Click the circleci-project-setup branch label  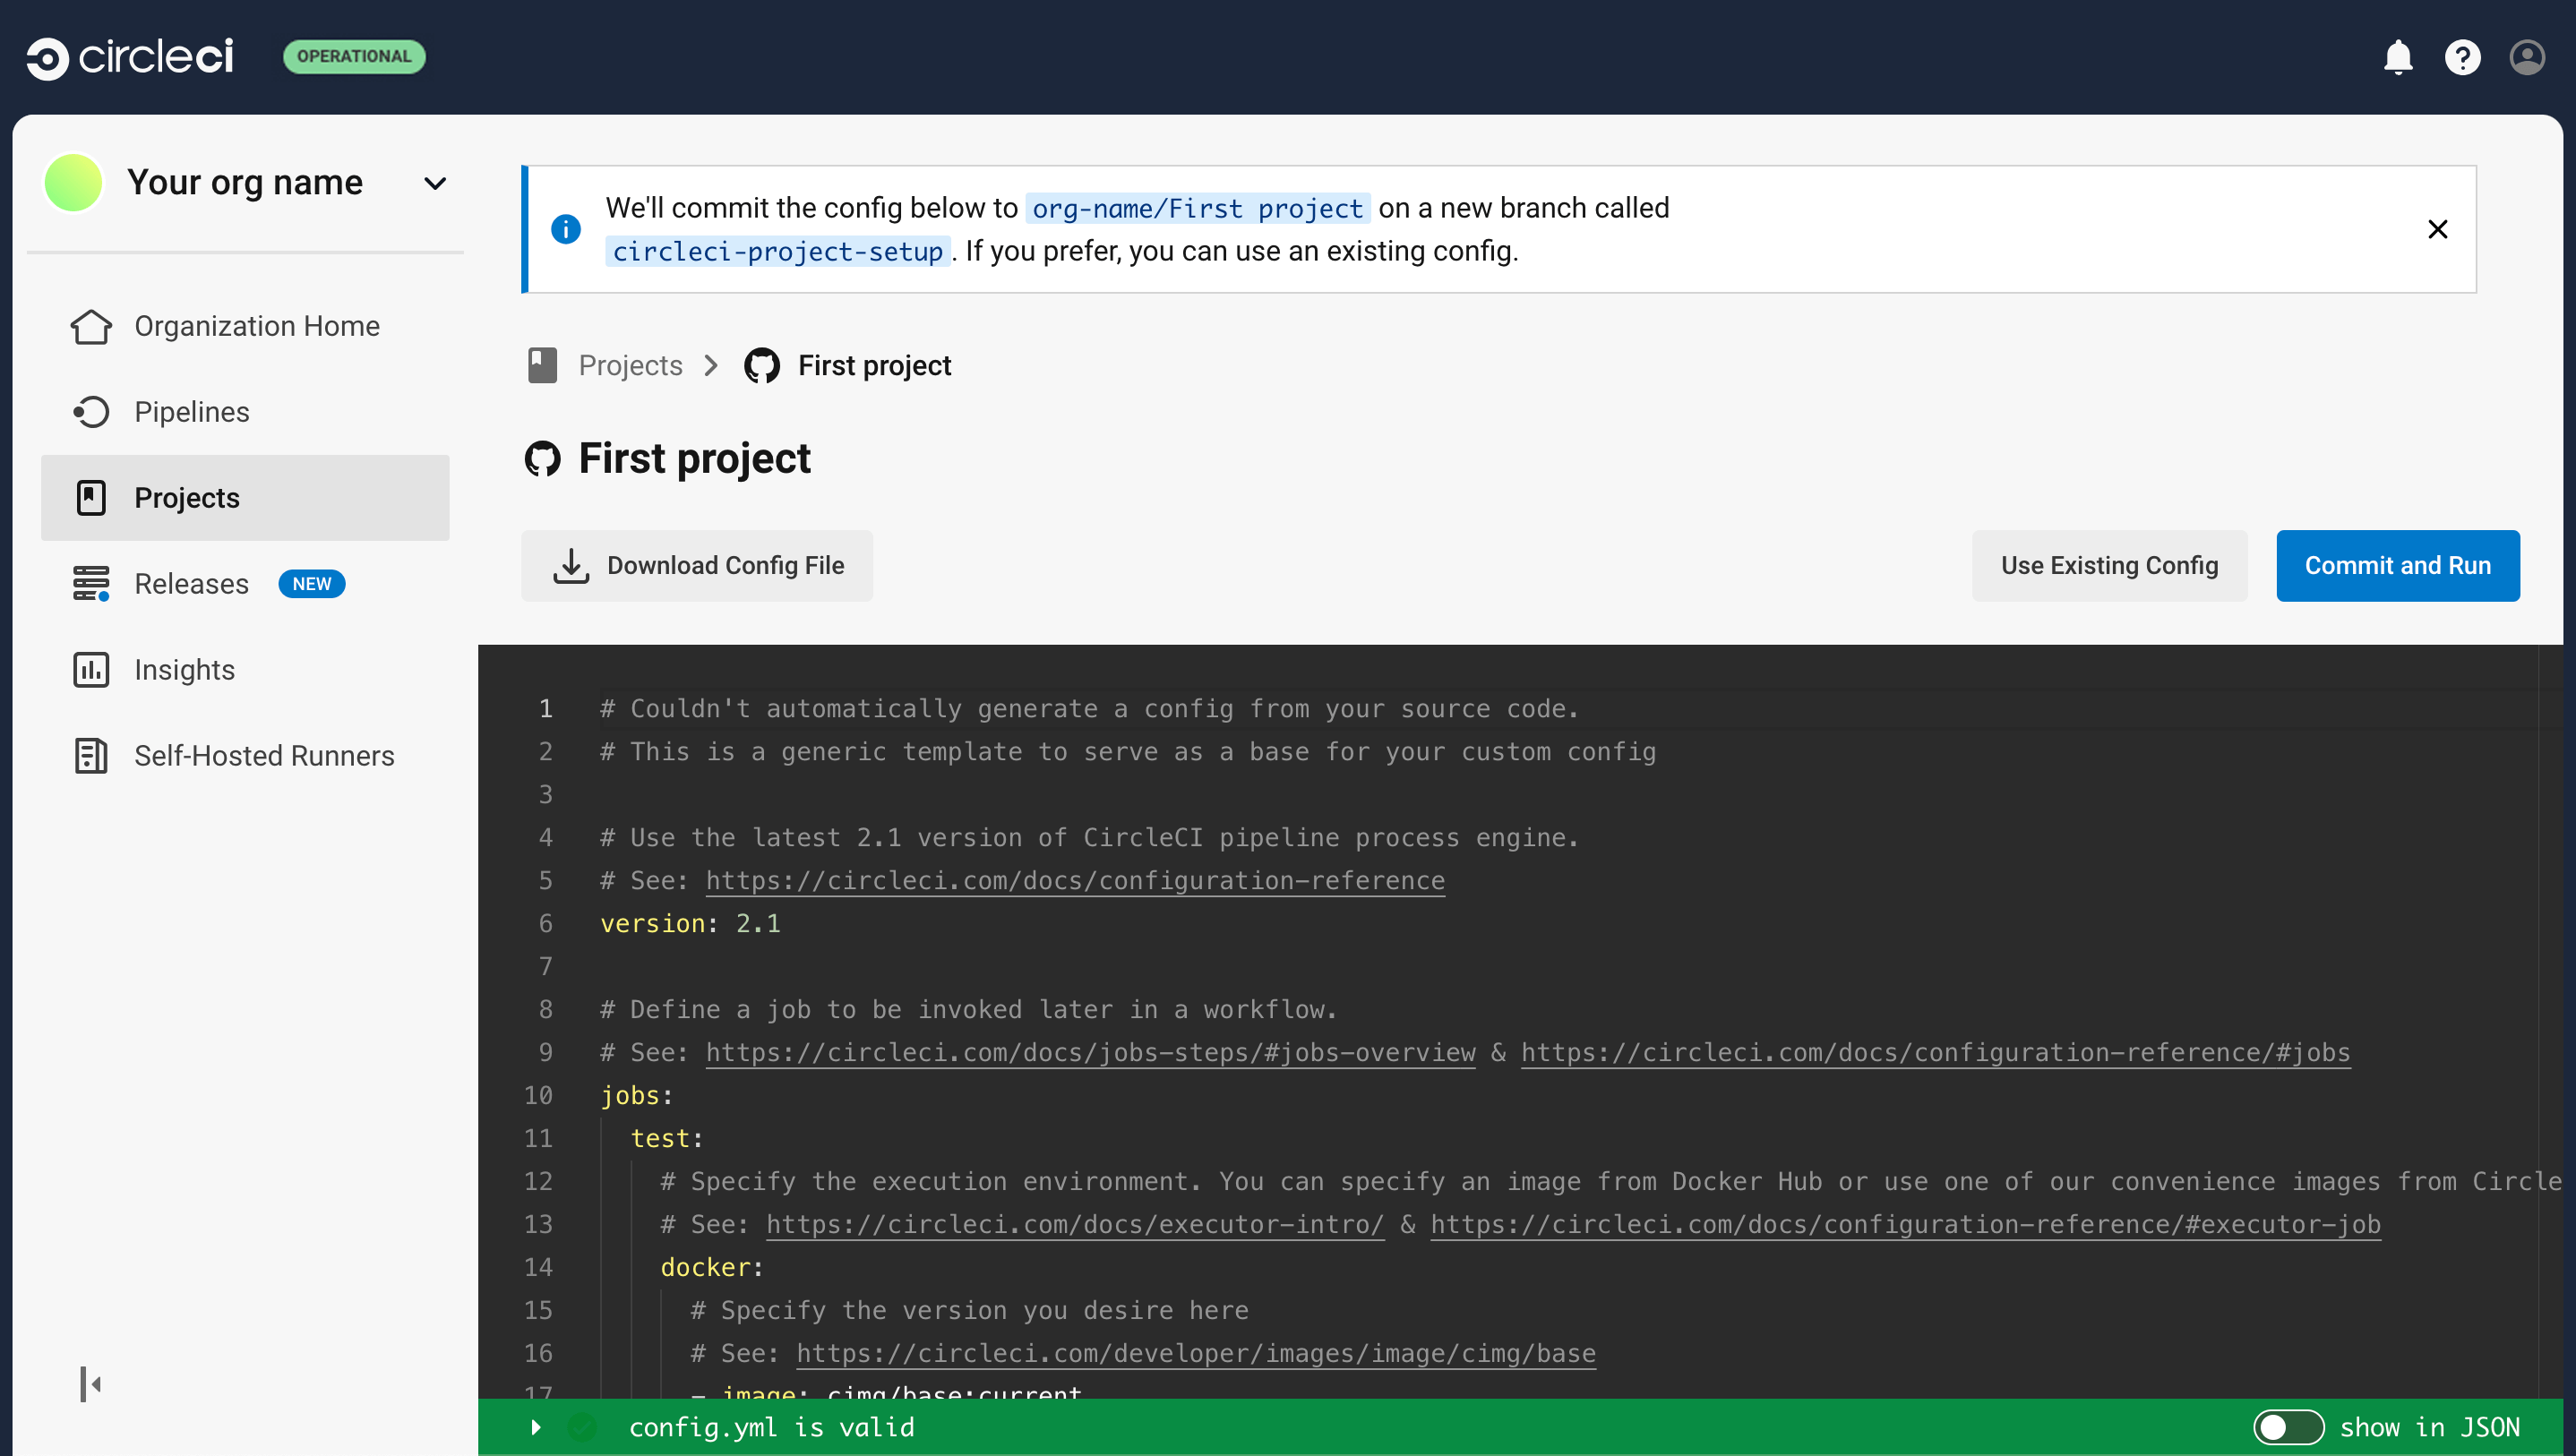(x=778, y=251)
